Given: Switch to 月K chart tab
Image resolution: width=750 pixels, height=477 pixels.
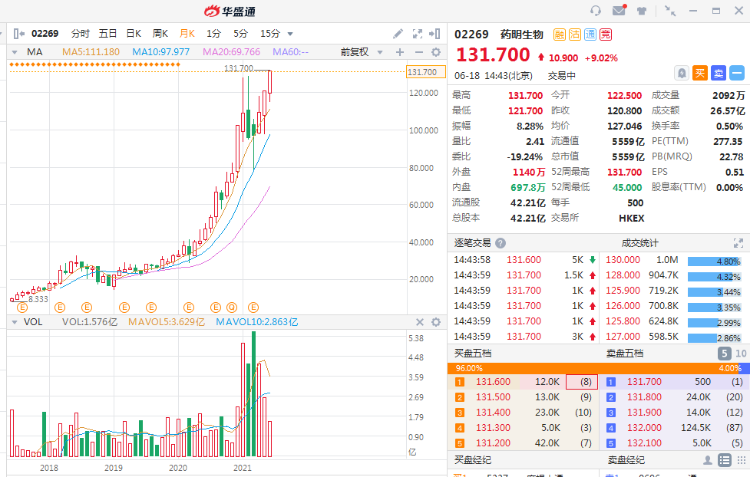Looking at the screenshot, I should 187,33.
